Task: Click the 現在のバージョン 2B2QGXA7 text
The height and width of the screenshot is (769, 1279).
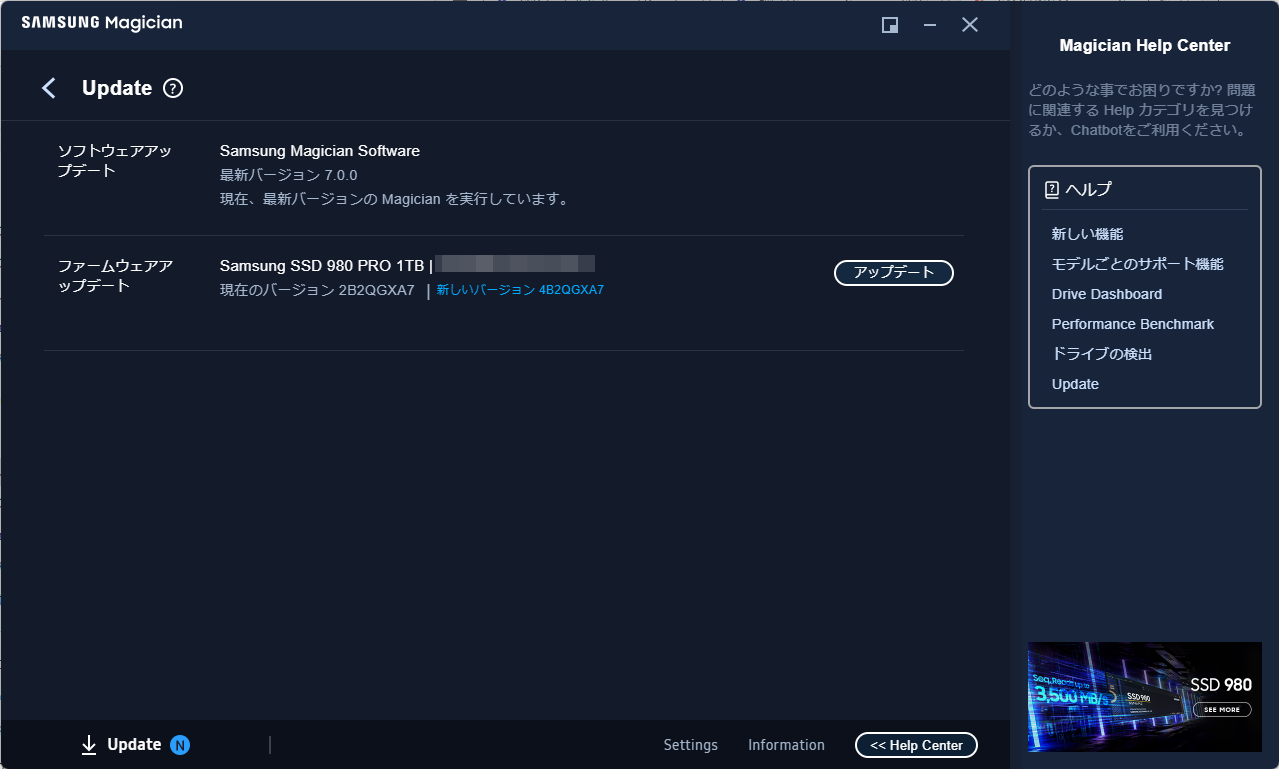Action: pyautogui.click(x=317, y=290)
